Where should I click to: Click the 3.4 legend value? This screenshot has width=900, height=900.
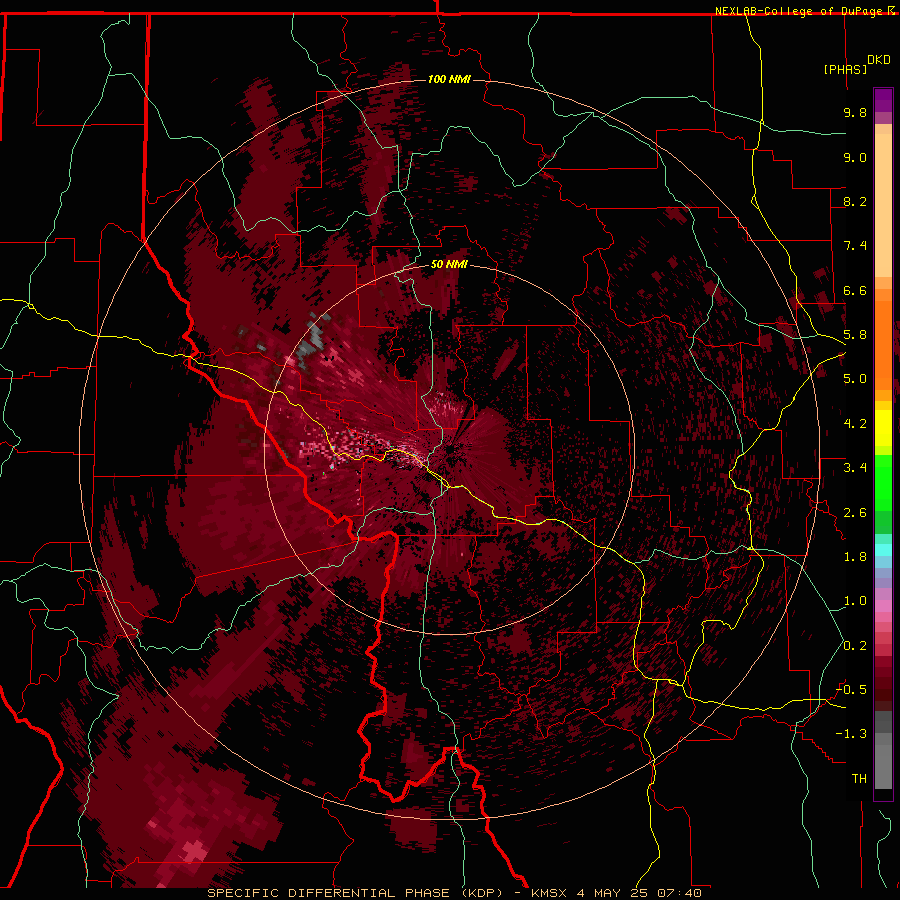click(855, 468)
